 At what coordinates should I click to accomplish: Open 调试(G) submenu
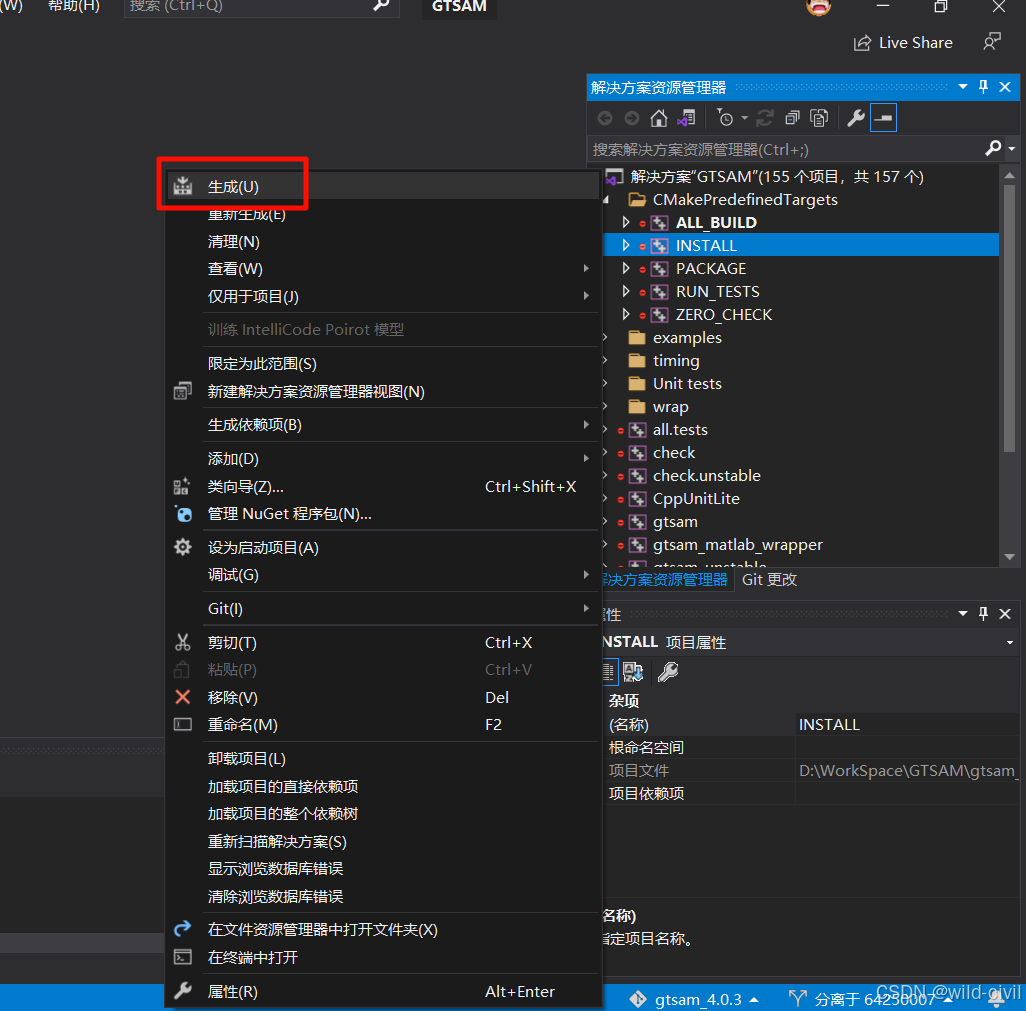pyautogui.click(x=382, y=575)
